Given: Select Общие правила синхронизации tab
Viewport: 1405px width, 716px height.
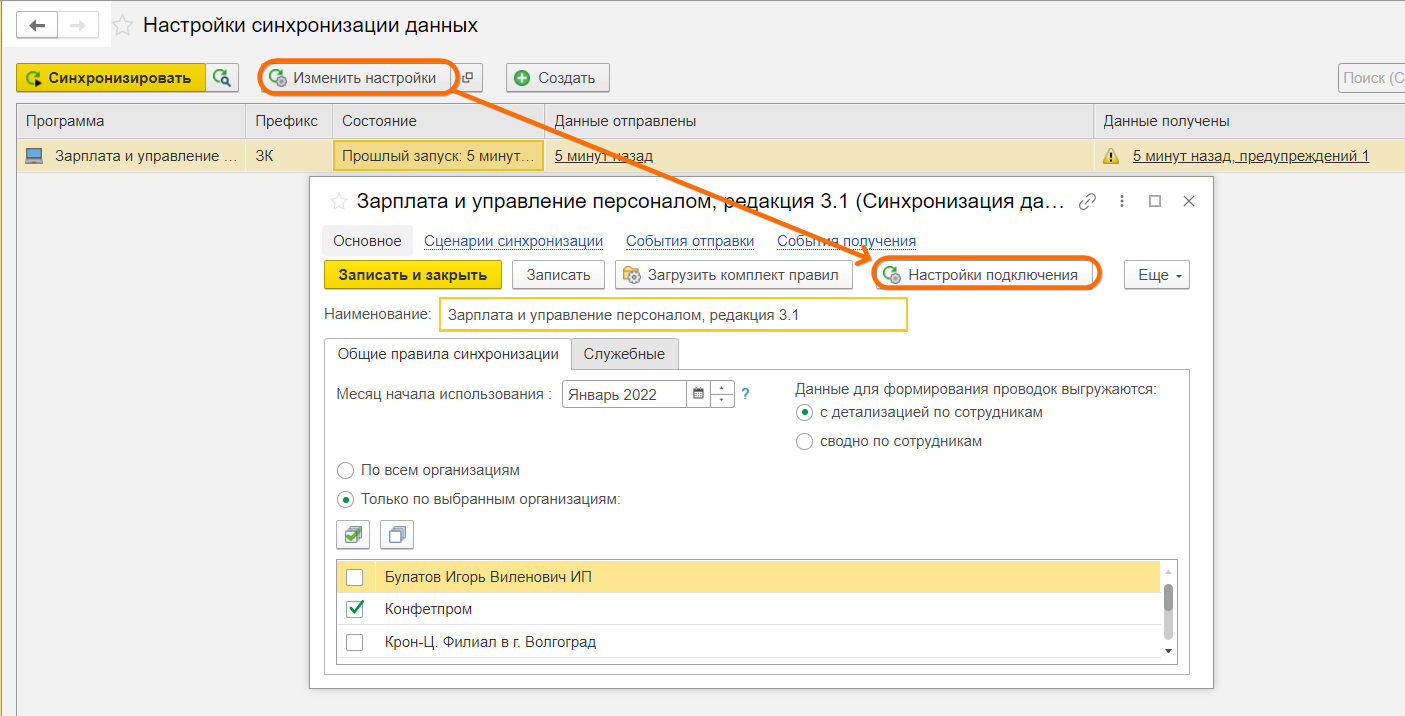Looking at the screenshot, I should (x=448, y=354).
